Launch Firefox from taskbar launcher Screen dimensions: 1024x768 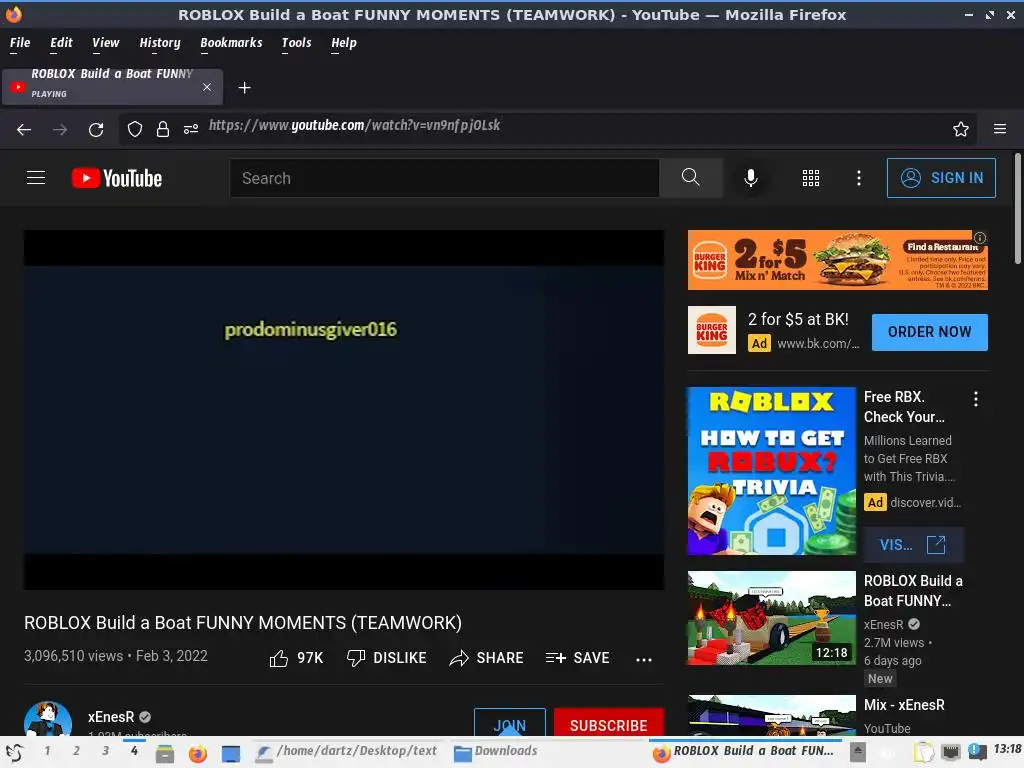pyautogui.click(x=197, y=753)
